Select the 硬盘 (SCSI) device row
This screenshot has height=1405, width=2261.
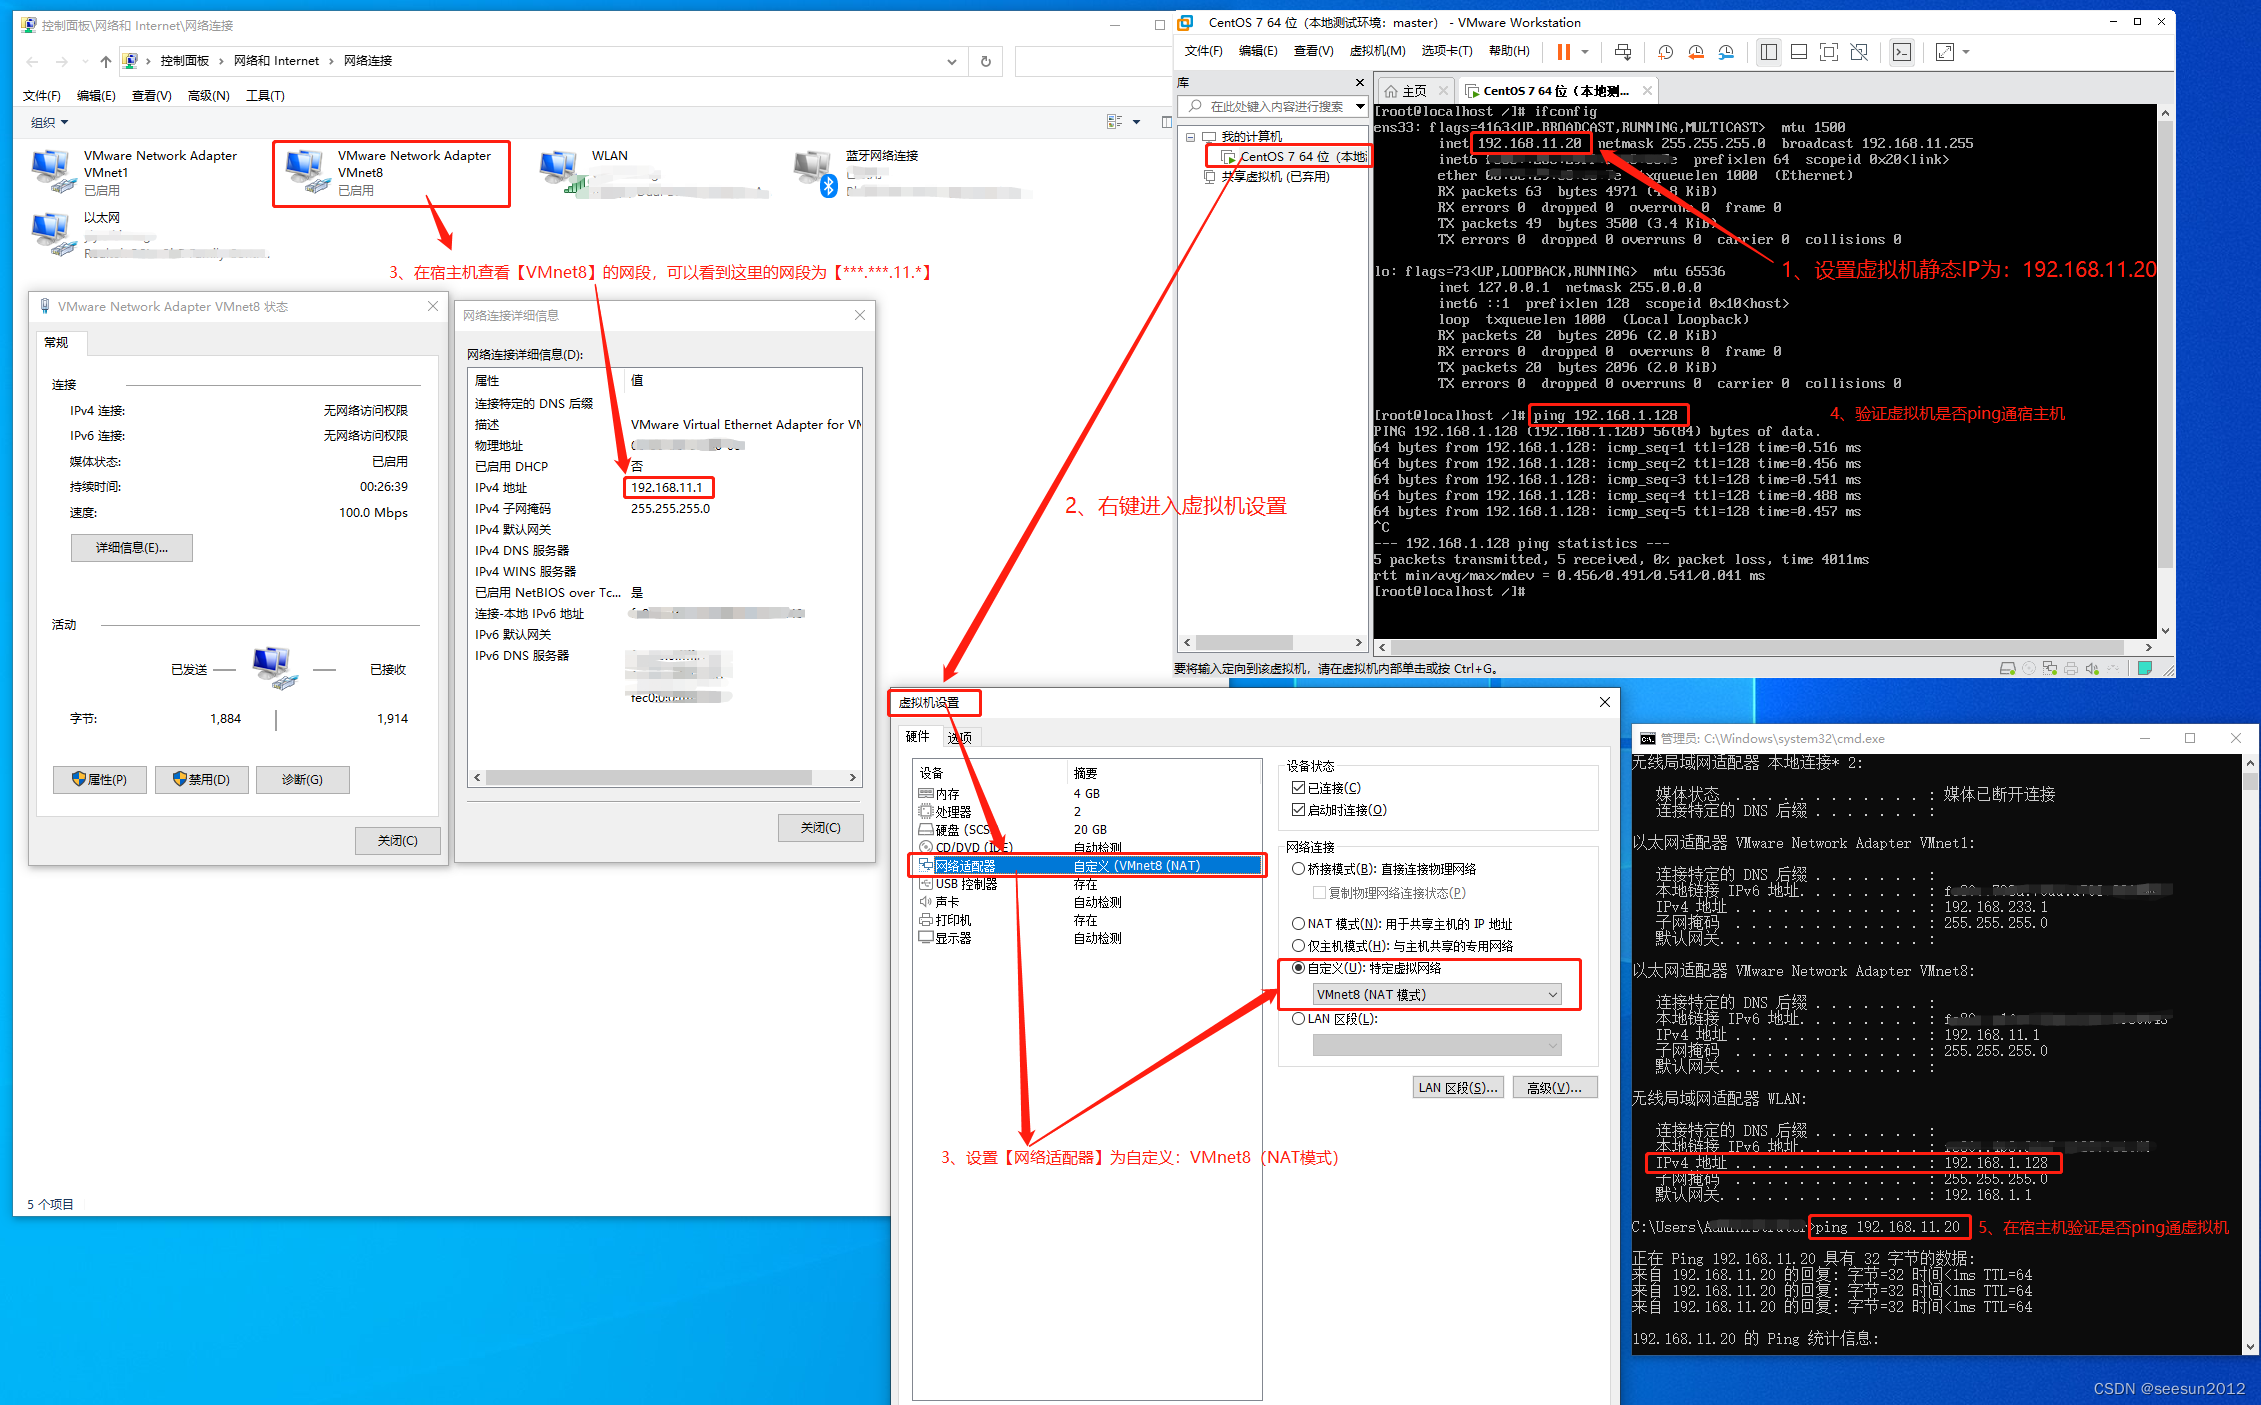pos(1087,829)
